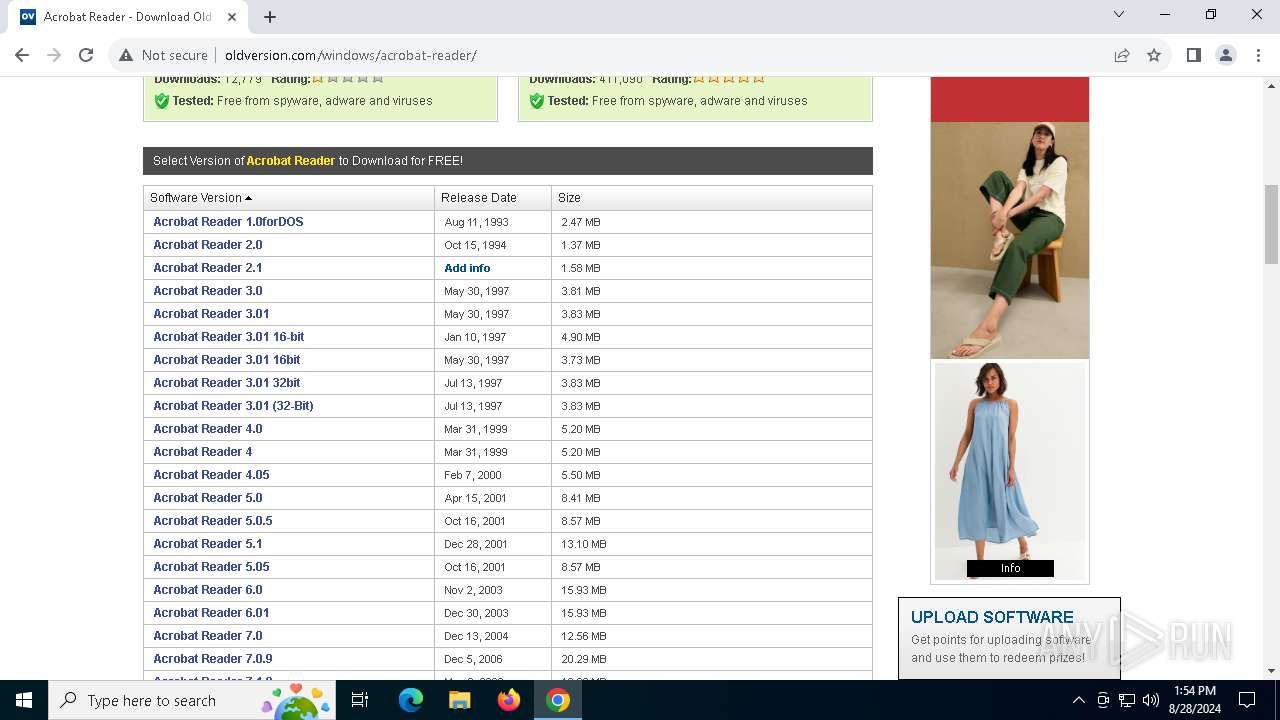
Task: Click the page vertical scrollbar thumb
Action: click(x=1272, y=224)
